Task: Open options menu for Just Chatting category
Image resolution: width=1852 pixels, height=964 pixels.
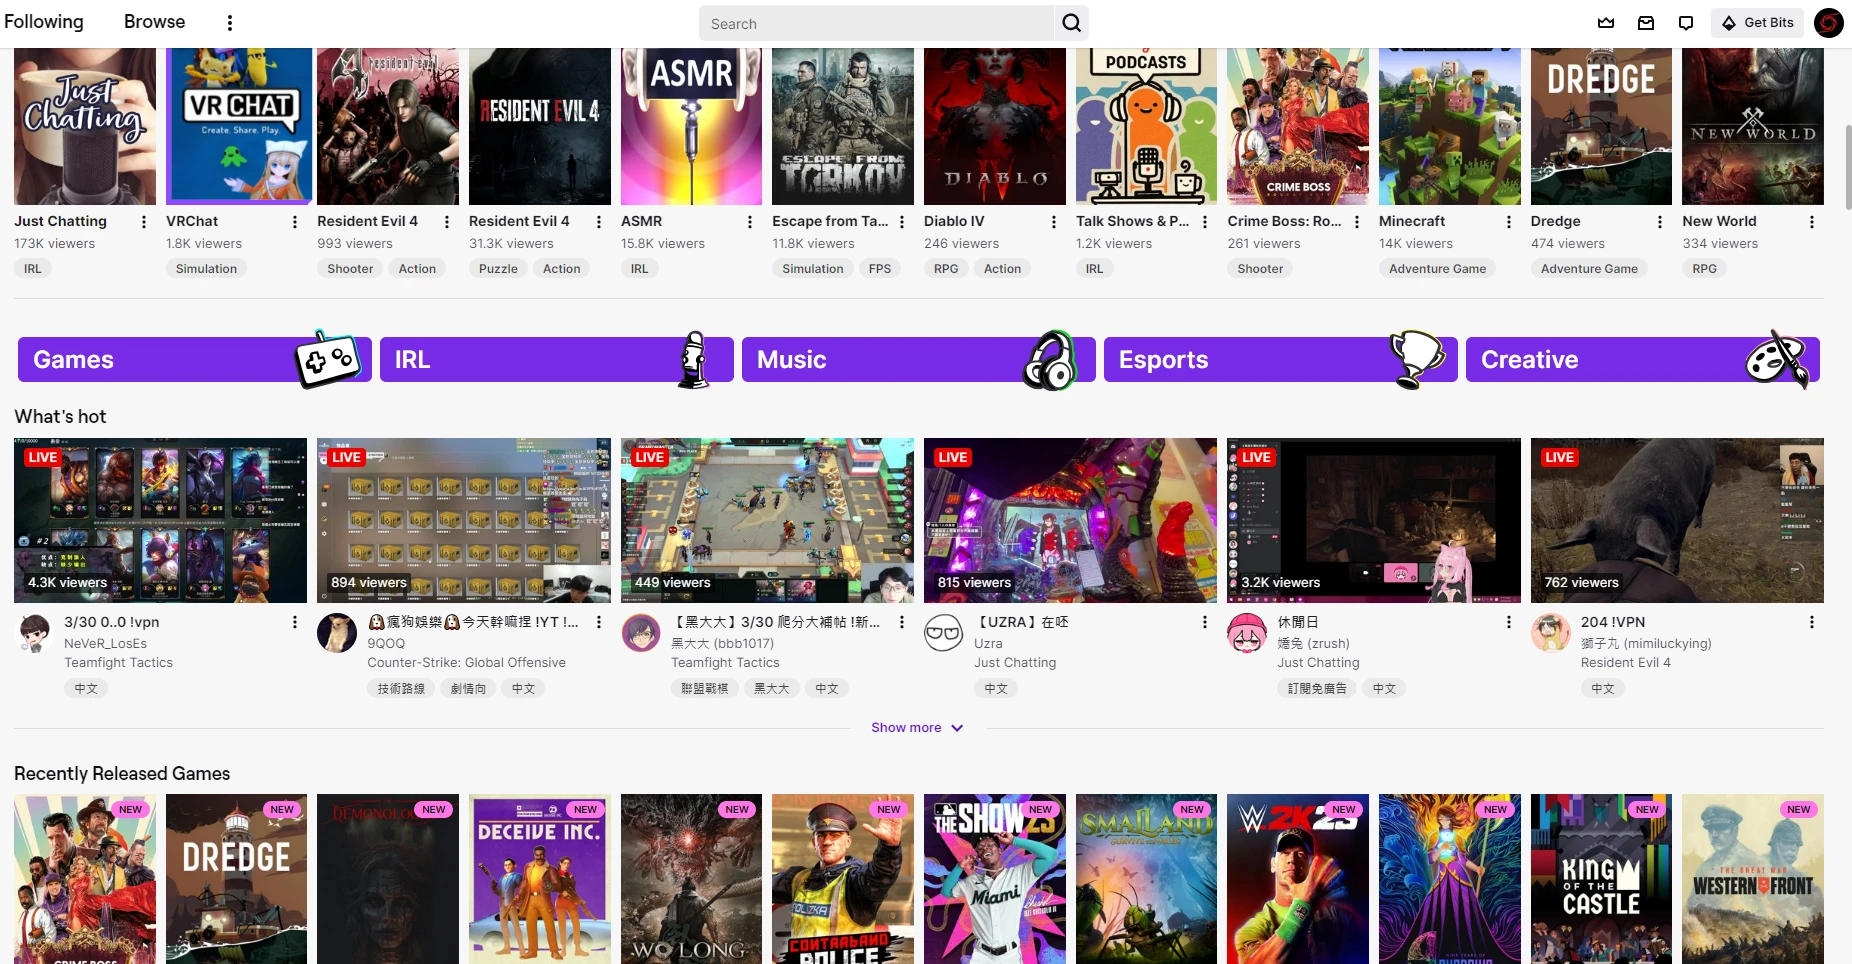Action: tap(143, 222)
